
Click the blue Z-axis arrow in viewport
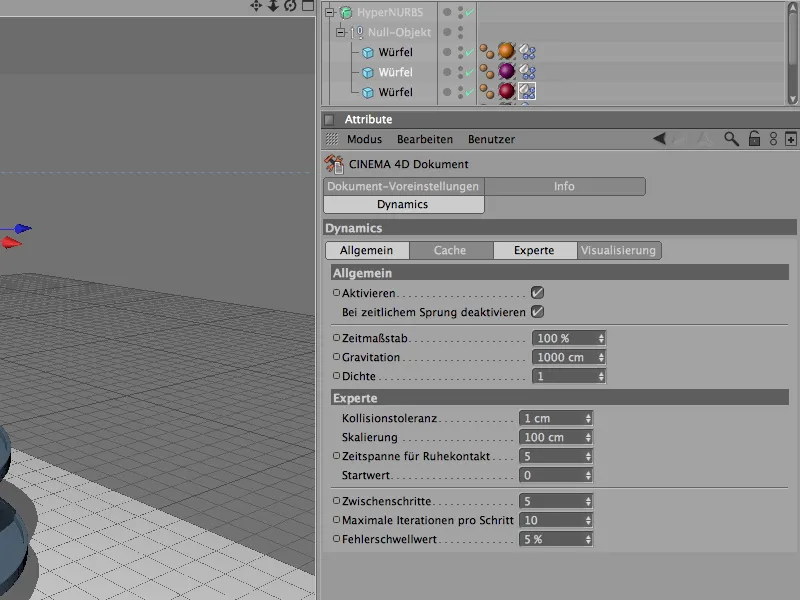click(22, 228)
